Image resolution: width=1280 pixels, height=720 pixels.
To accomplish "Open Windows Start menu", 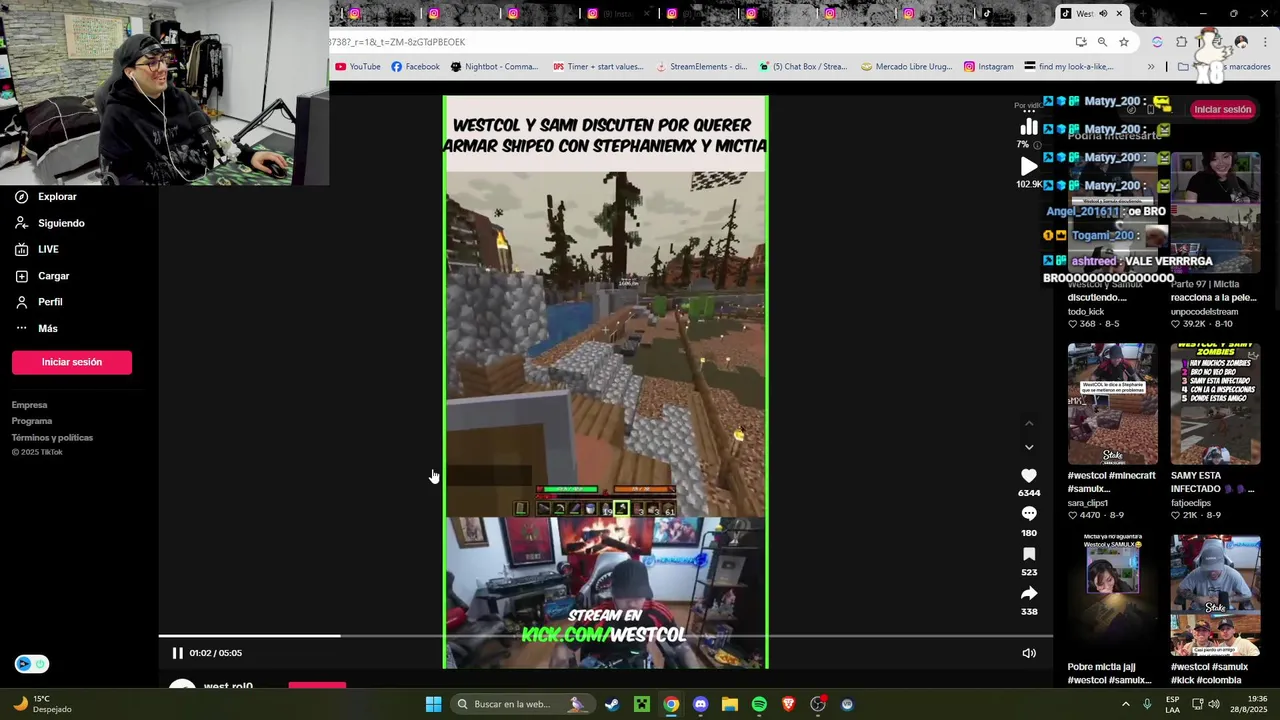I will click(433, 704).
